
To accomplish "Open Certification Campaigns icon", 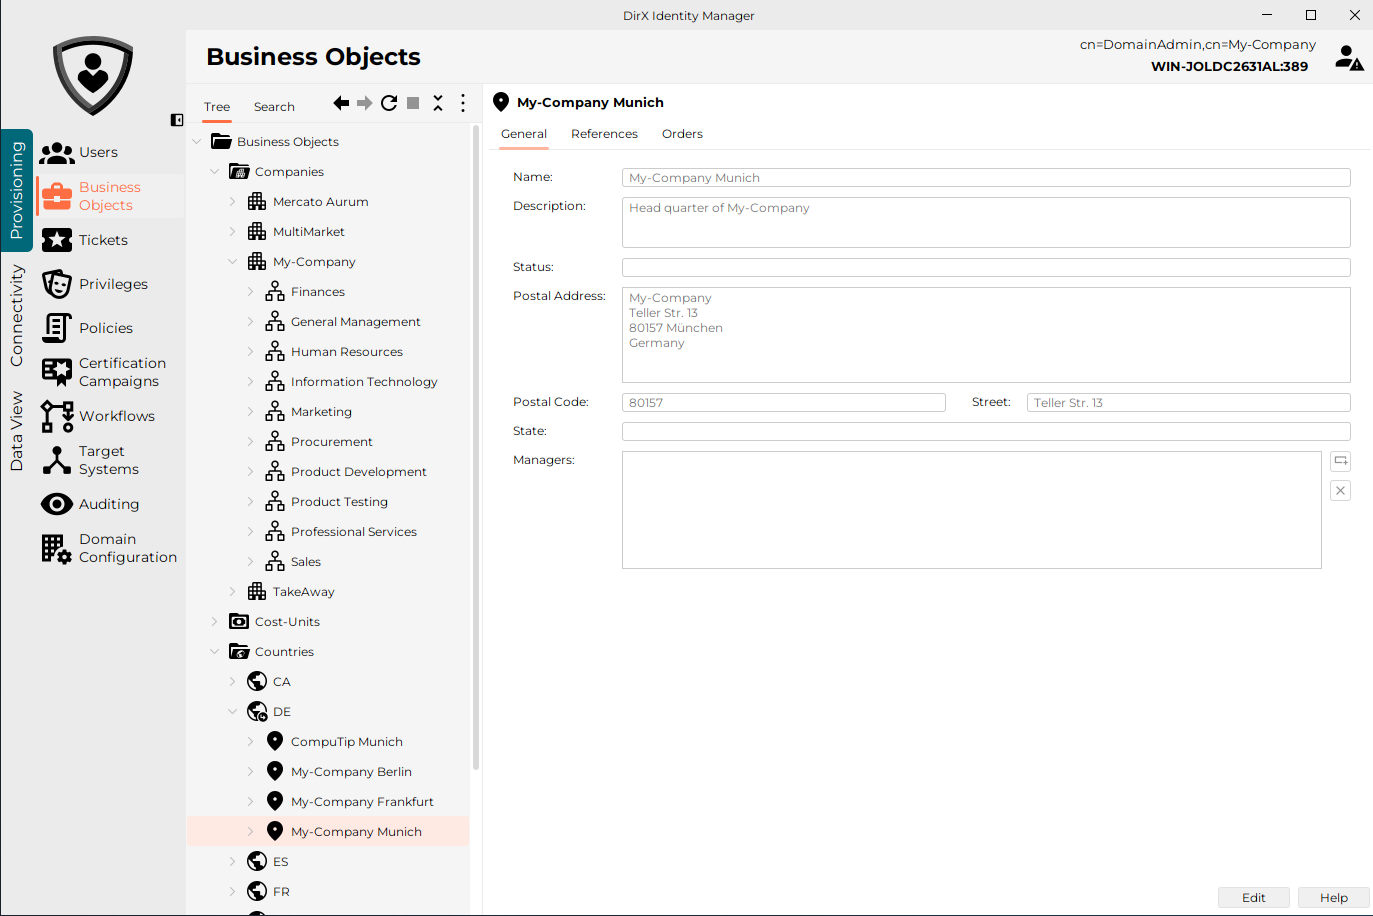I will [57, 372].
